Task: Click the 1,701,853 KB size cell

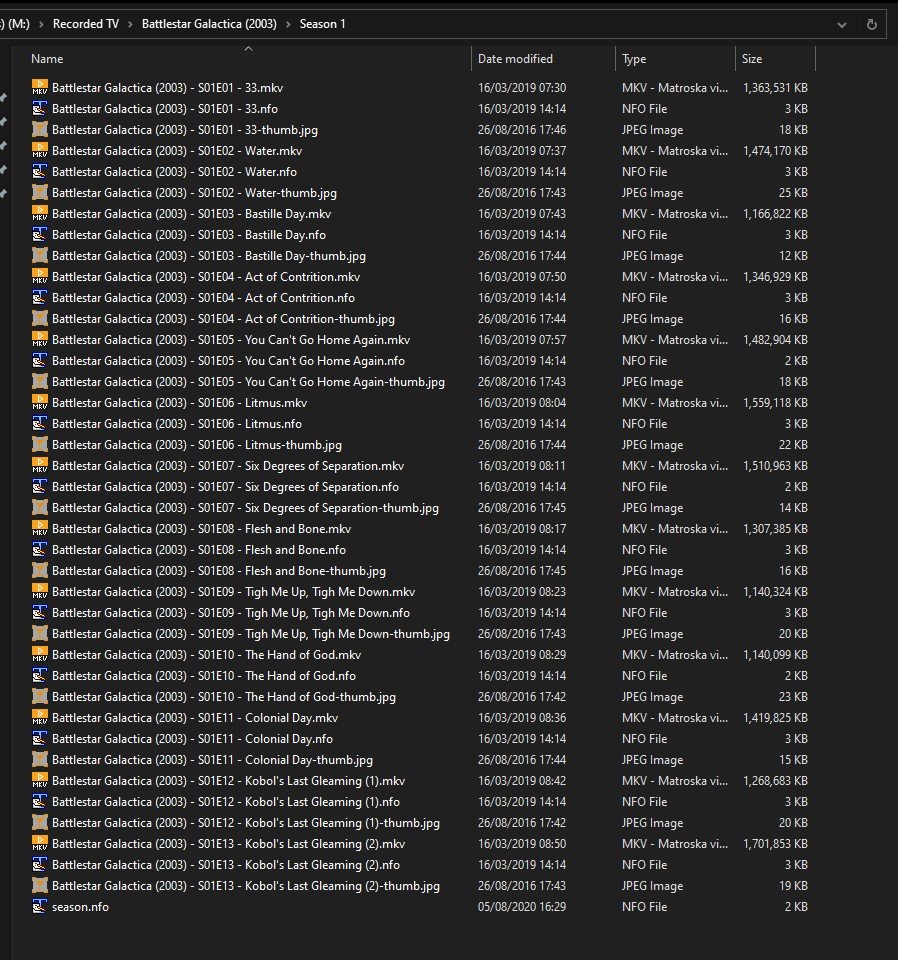Action: [775, 844]
